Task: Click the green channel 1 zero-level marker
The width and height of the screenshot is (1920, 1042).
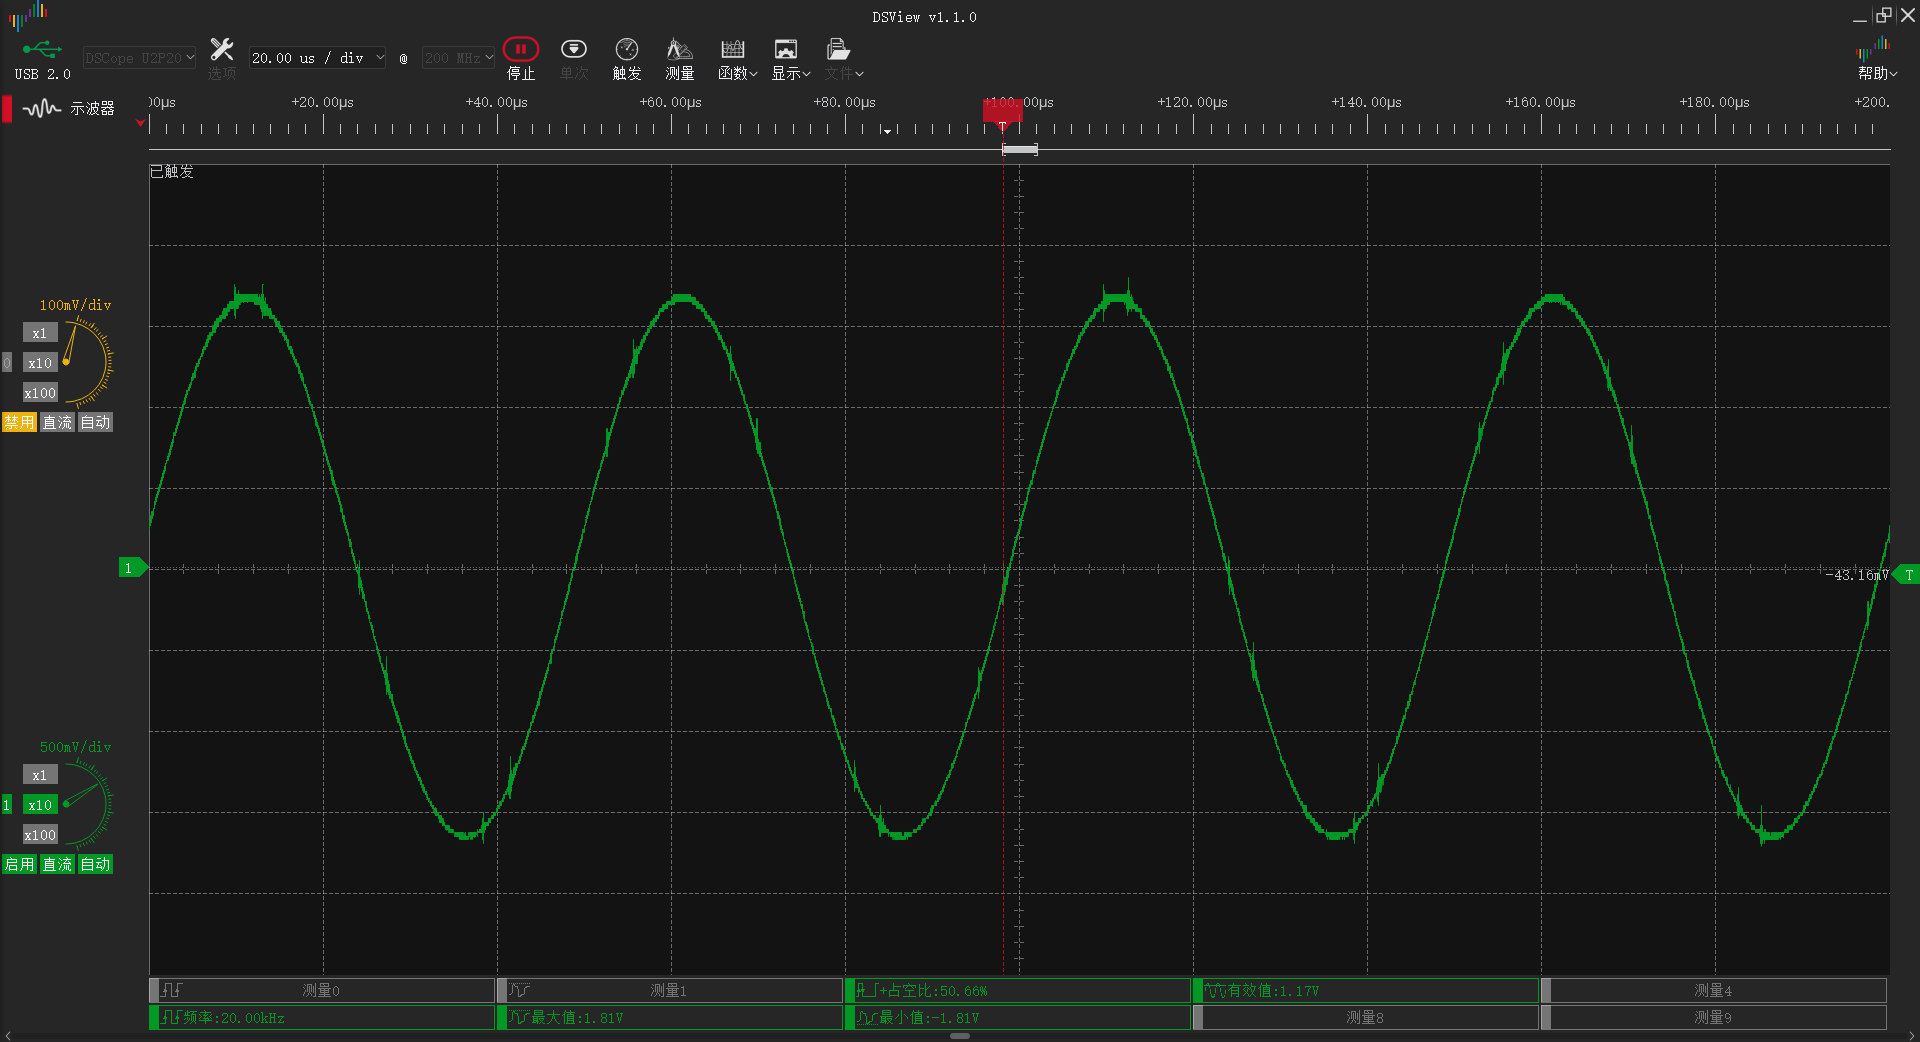Action: coord(132,568)
